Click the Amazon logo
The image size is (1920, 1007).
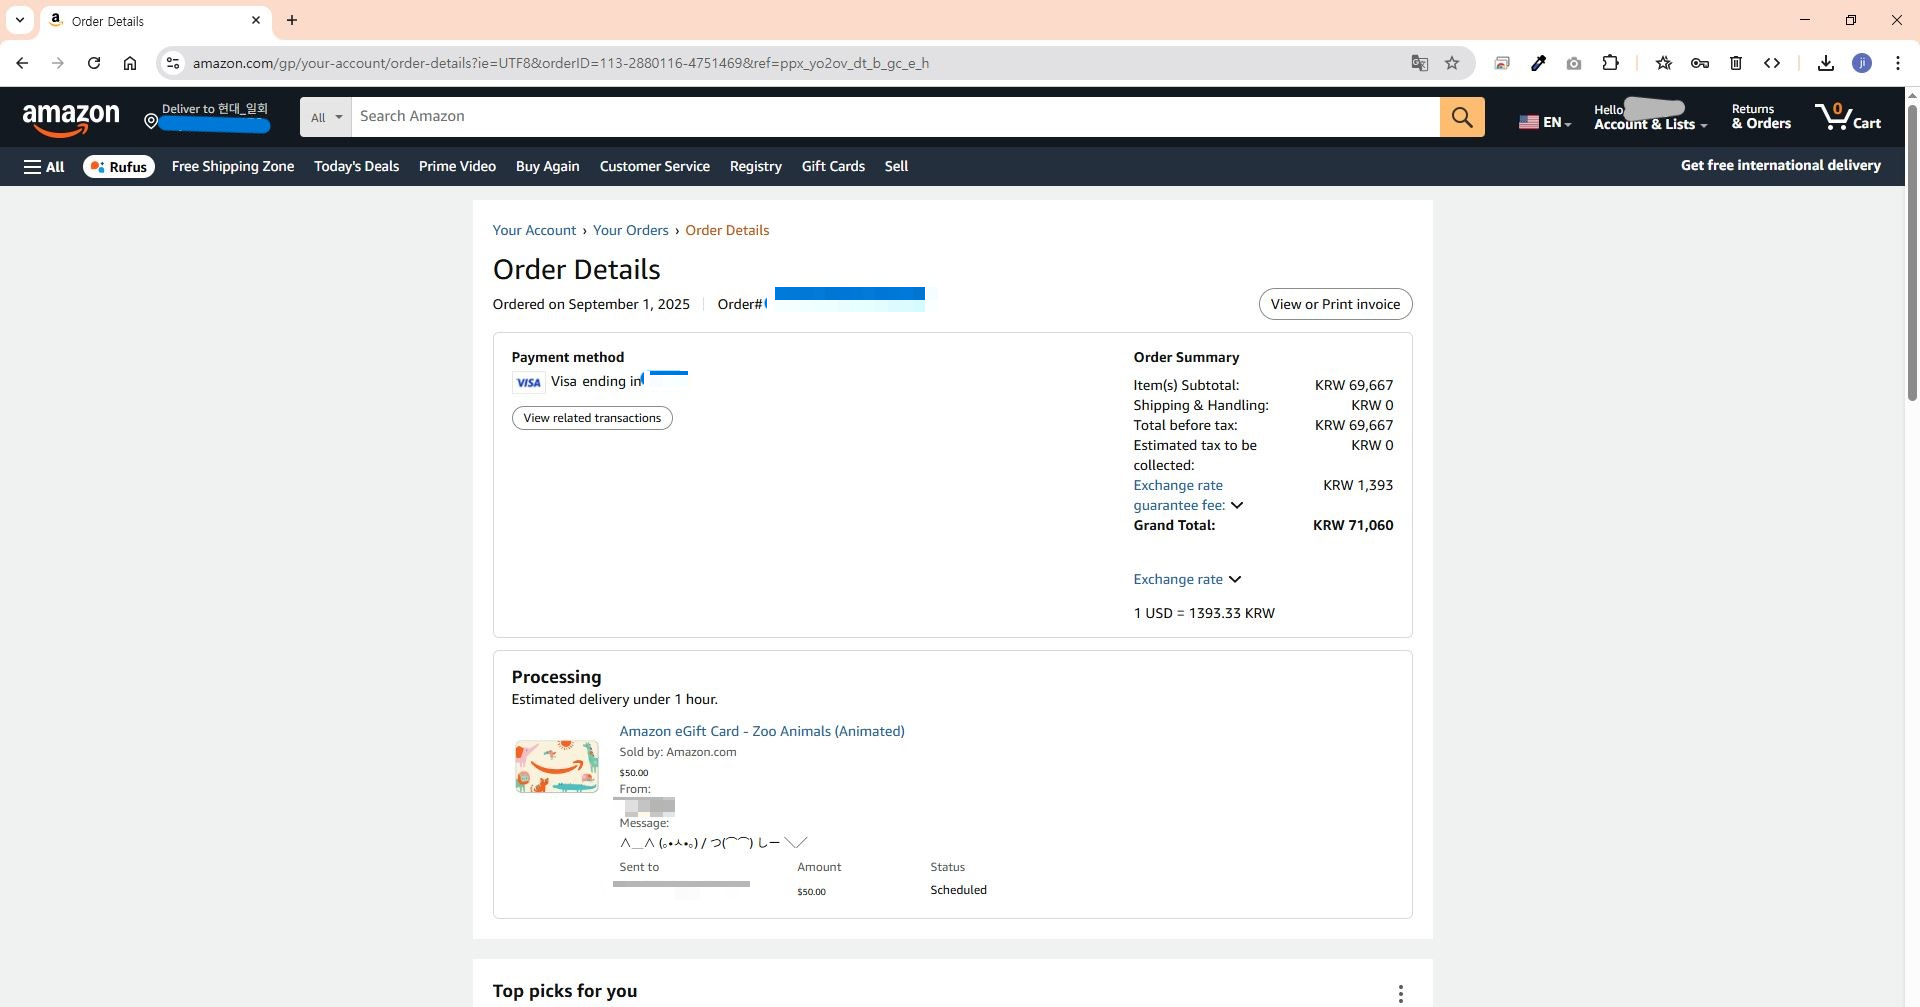[x=71, y=119]
